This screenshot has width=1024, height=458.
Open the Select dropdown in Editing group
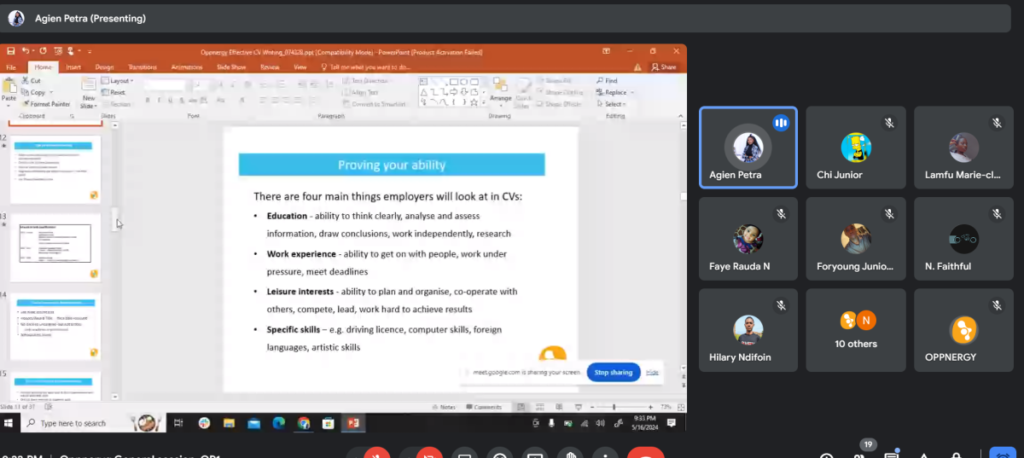(x=611, y=104)
